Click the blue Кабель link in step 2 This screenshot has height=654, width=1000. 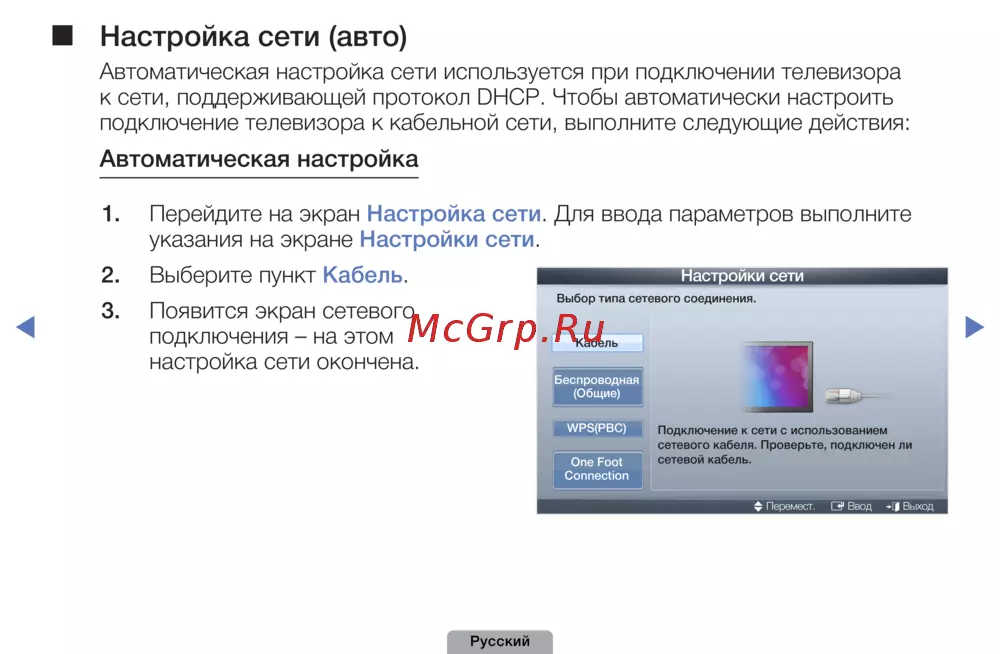(362, 275)
